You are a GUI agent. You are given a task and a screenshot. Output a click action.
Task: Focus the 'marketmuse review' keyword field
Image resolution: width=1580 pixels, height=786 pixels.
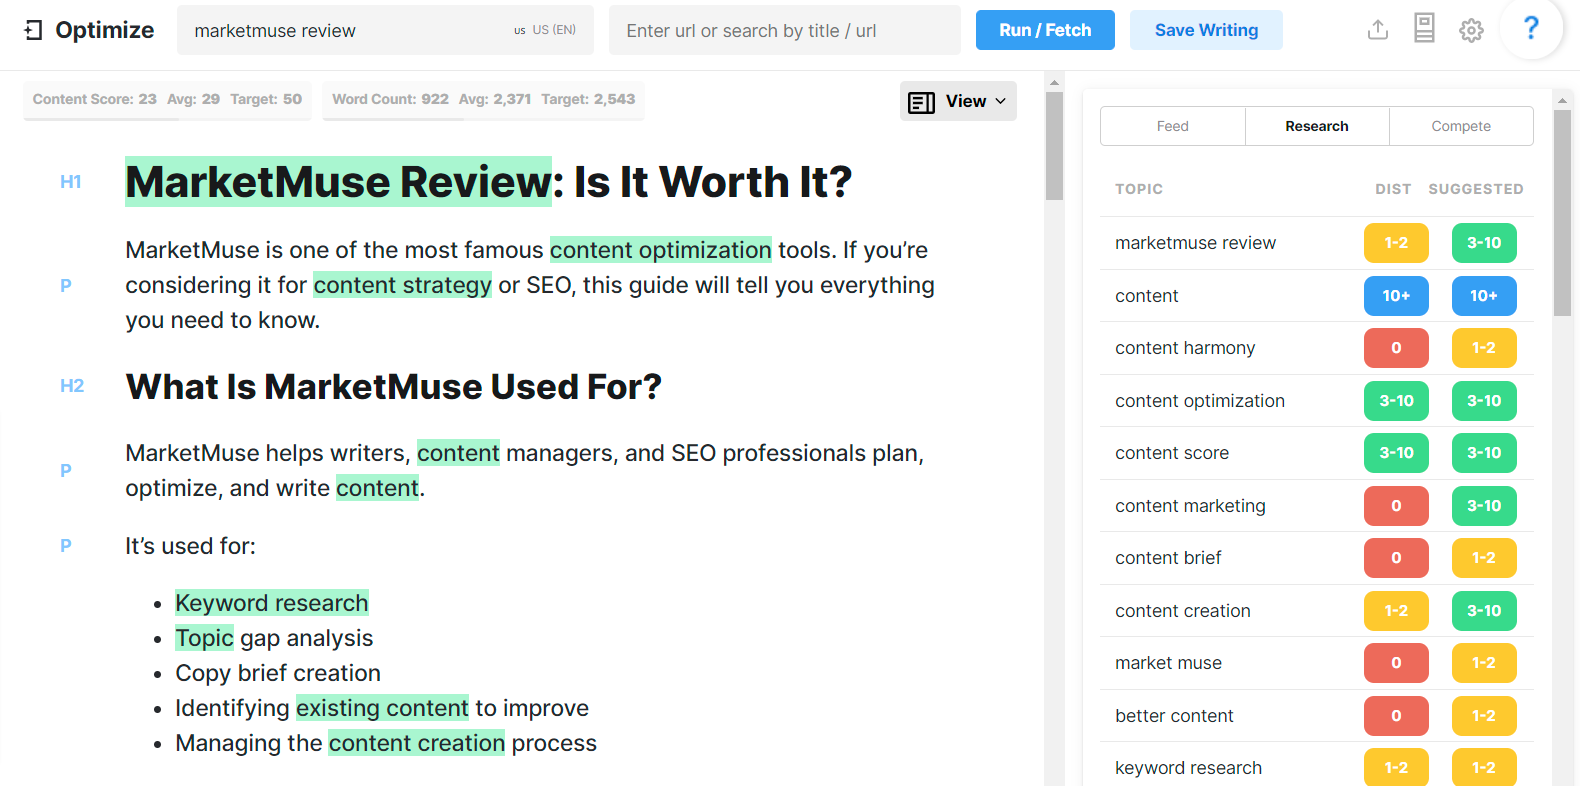385,30
